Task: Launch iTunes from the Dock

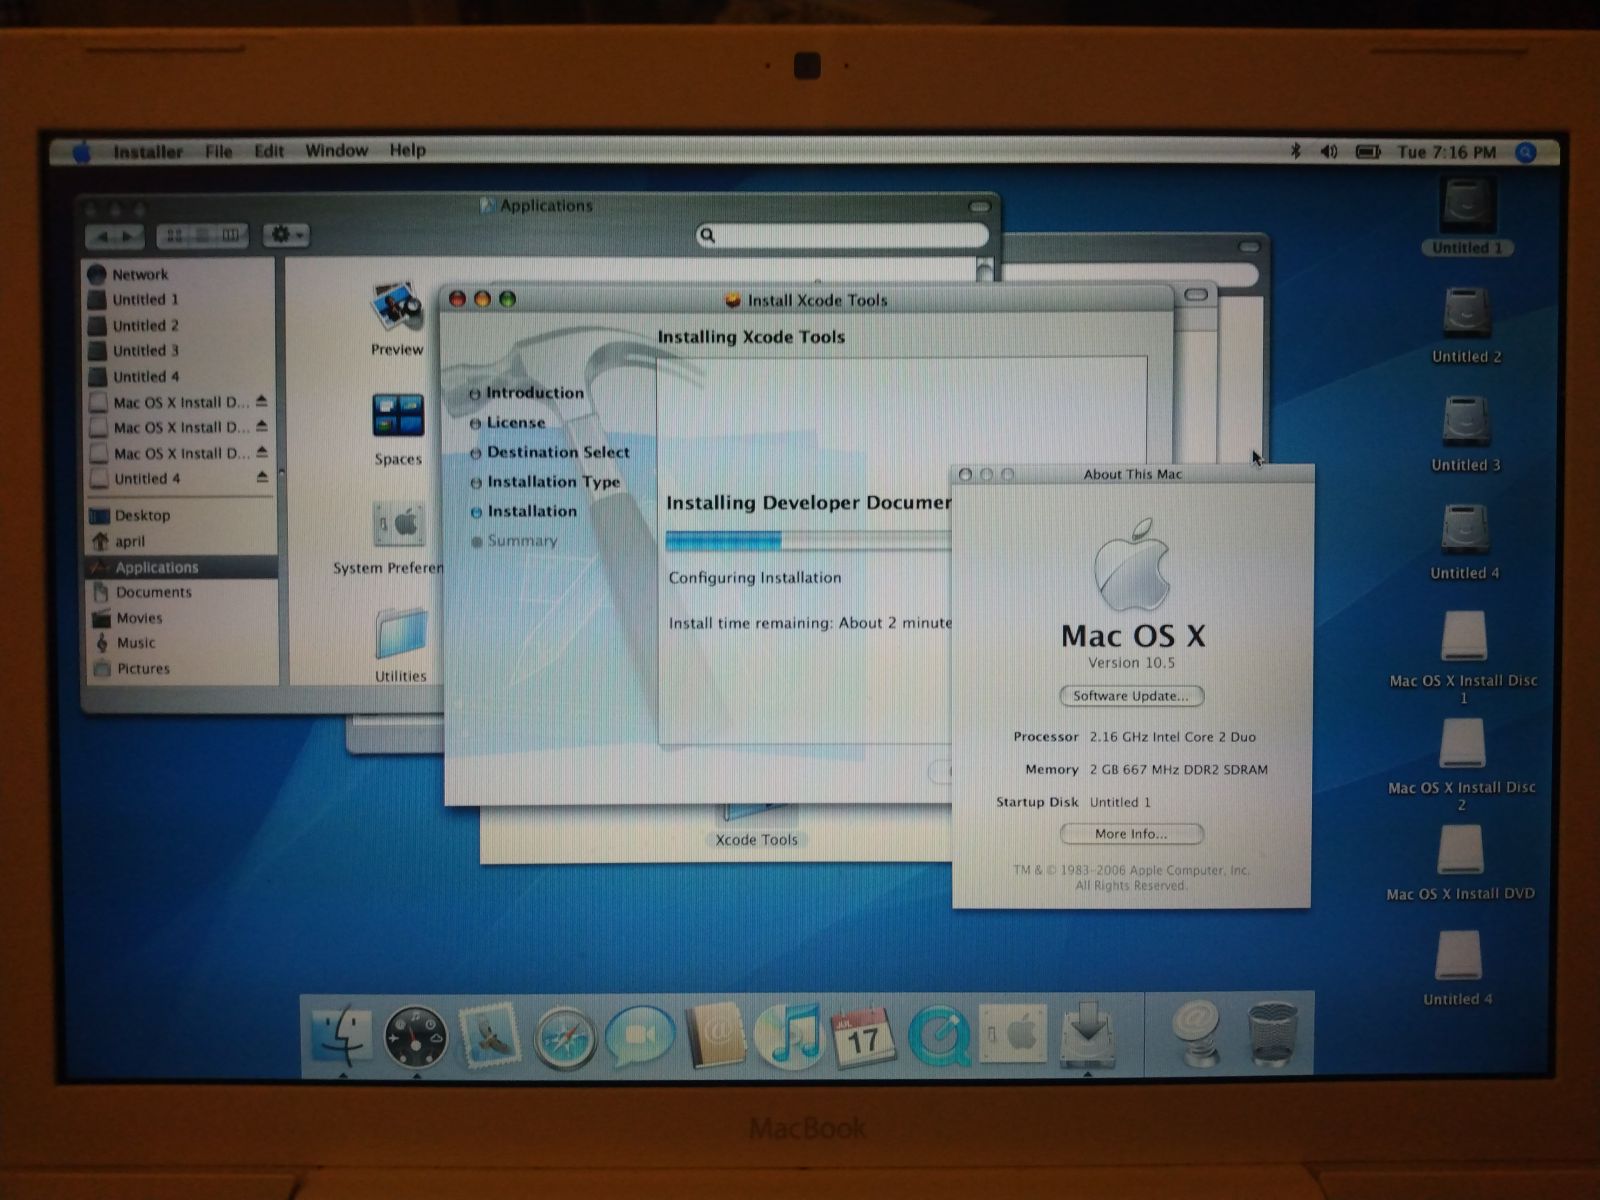Action: (x=789, y=1037)
